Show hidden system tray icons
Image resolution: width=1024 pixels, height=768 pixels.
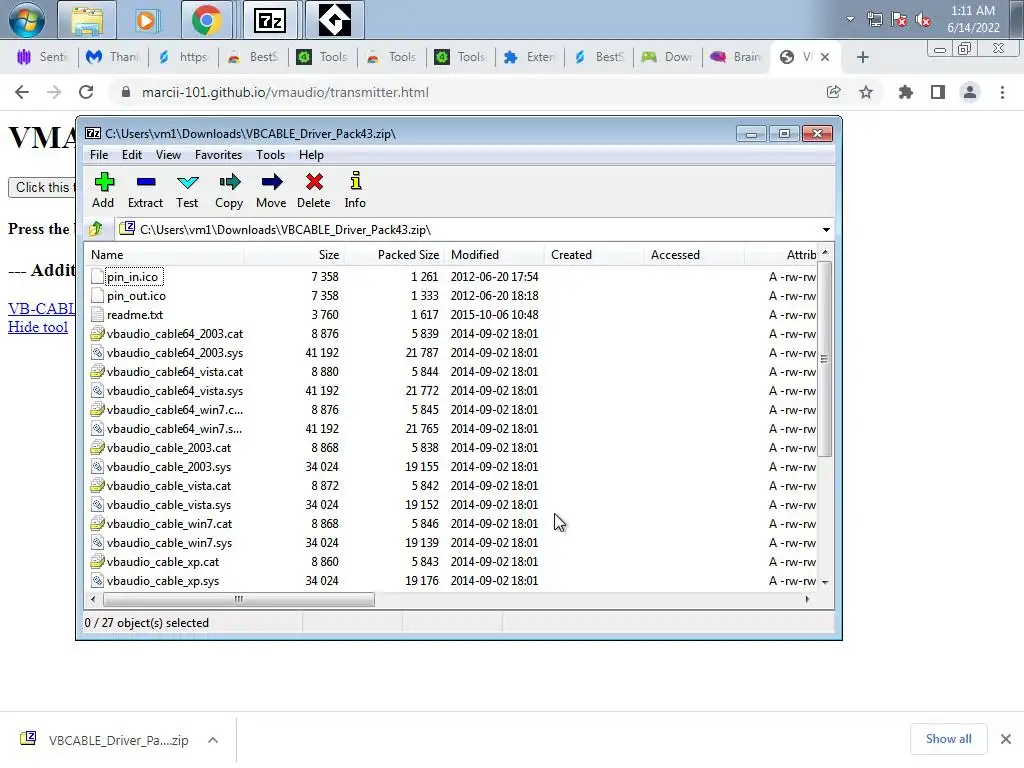tap(850, 19)
